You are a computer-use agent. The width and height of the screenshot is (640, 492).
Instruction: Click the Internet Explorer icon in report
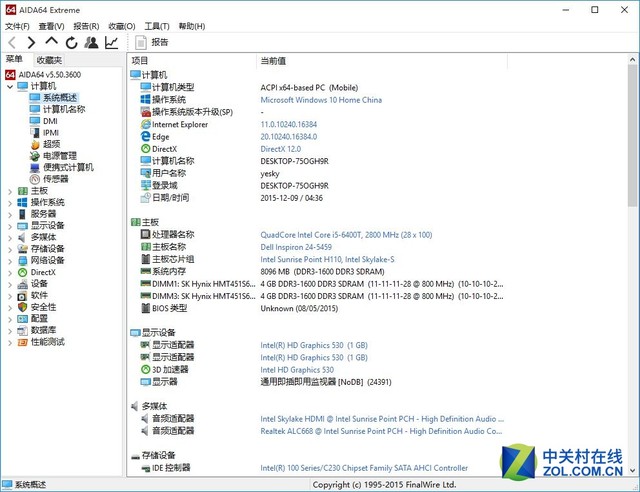coord(145,124)
